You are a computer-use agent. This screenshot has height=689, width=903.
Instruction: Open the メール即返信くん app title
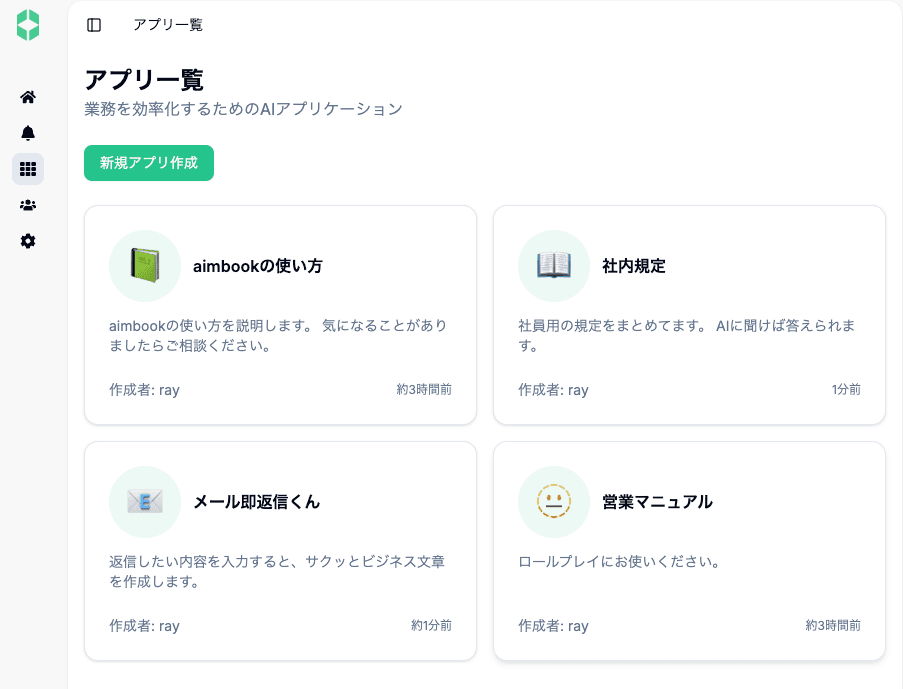point(256,502)
